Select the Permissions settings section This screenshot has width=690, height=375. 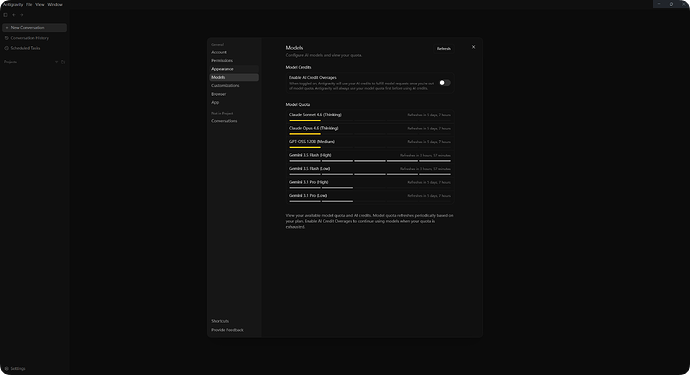click(x=234, y=61)
